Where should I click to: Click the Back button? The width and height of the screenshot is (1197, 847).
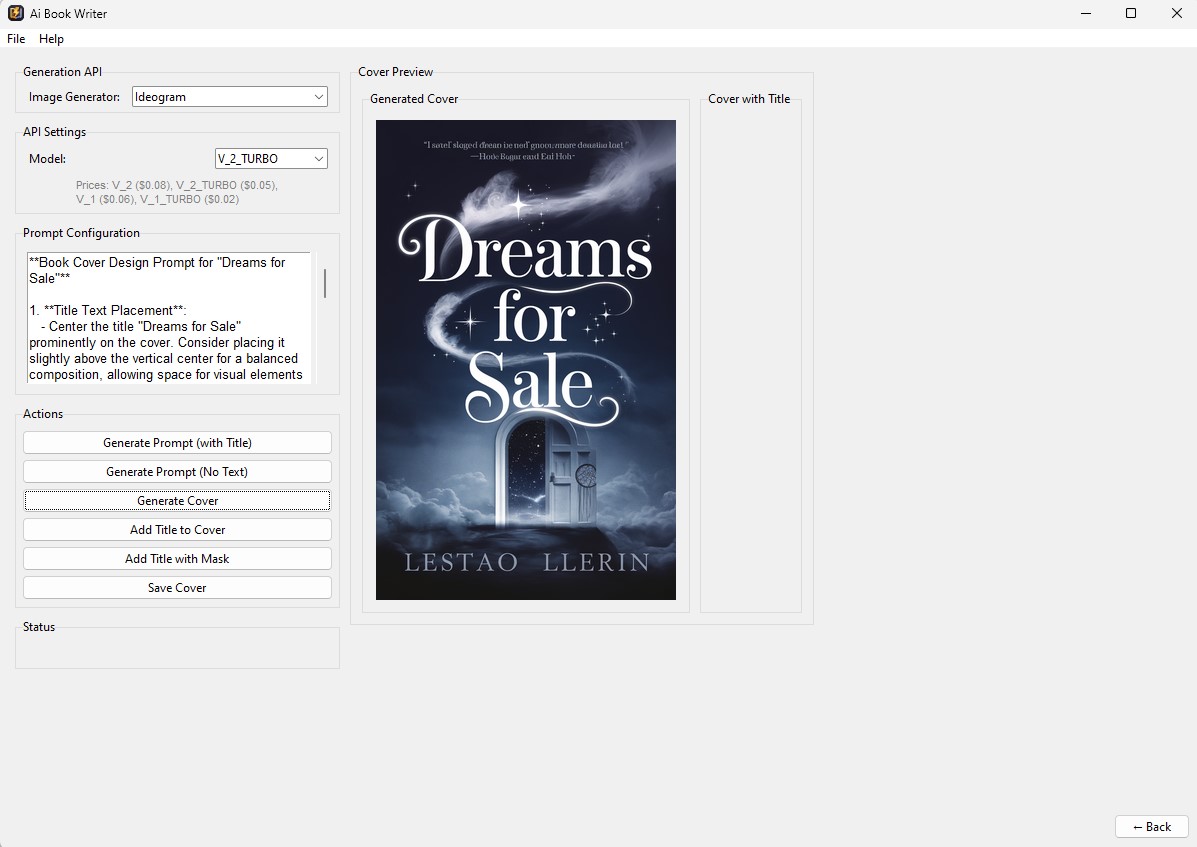click(1151, 826)
